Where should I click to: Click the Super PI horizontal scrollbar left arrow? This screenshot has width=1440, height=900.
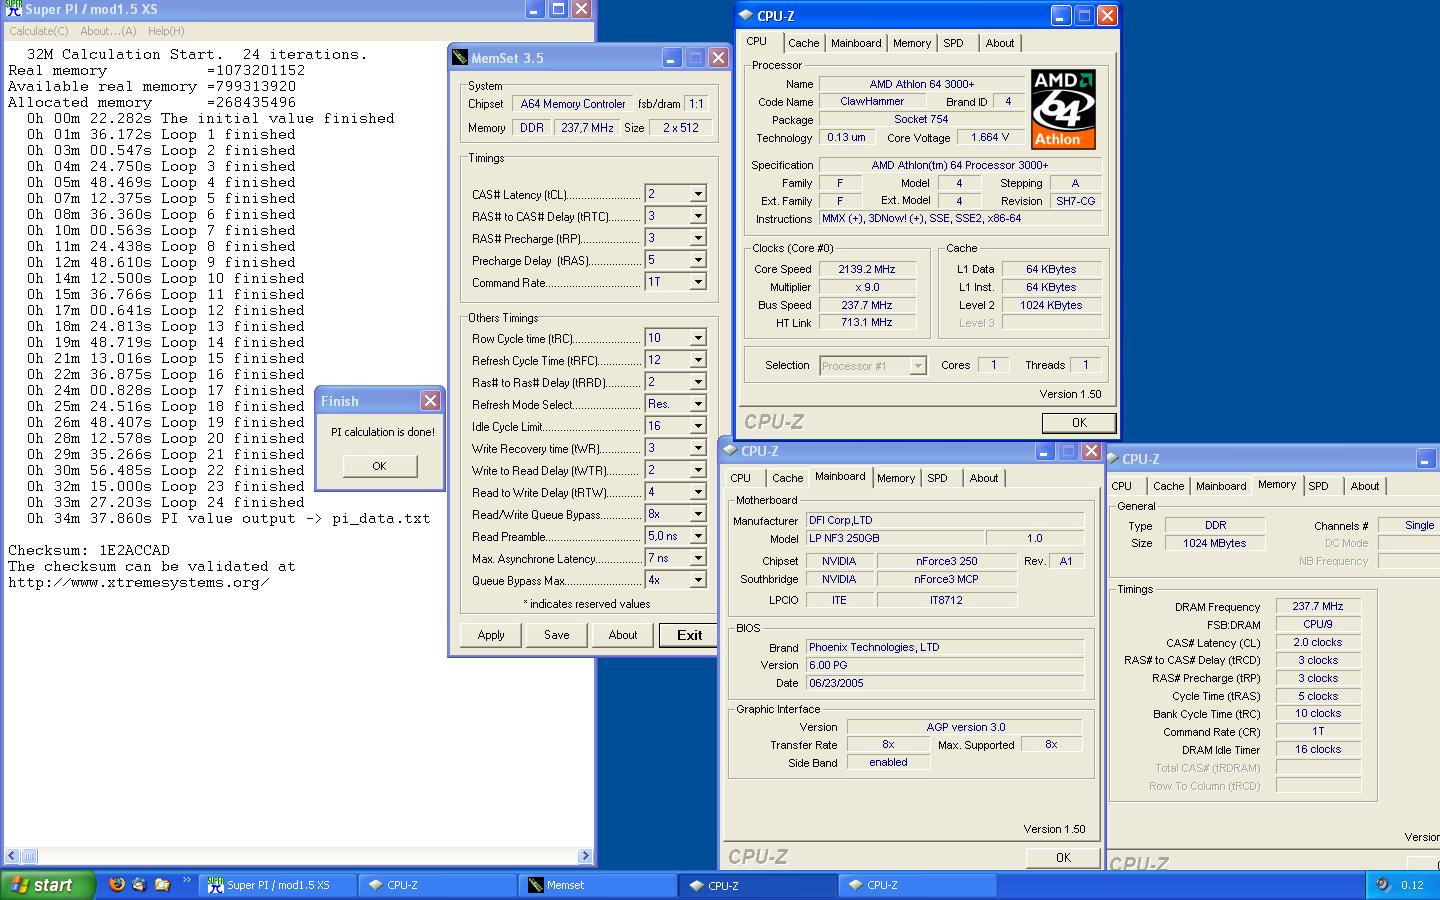[12, 856]
